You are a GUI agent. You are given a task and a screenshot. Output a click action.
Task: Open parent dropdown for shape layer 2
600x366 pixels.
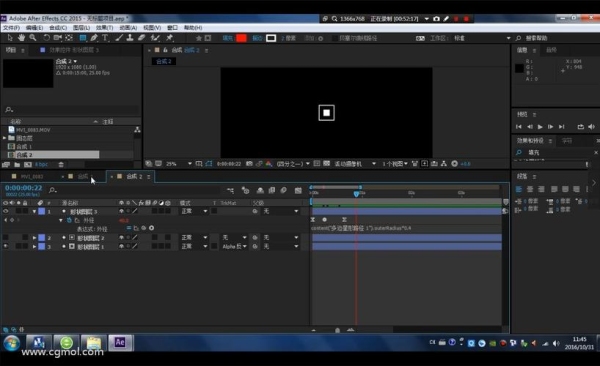[x=281, y=237]
